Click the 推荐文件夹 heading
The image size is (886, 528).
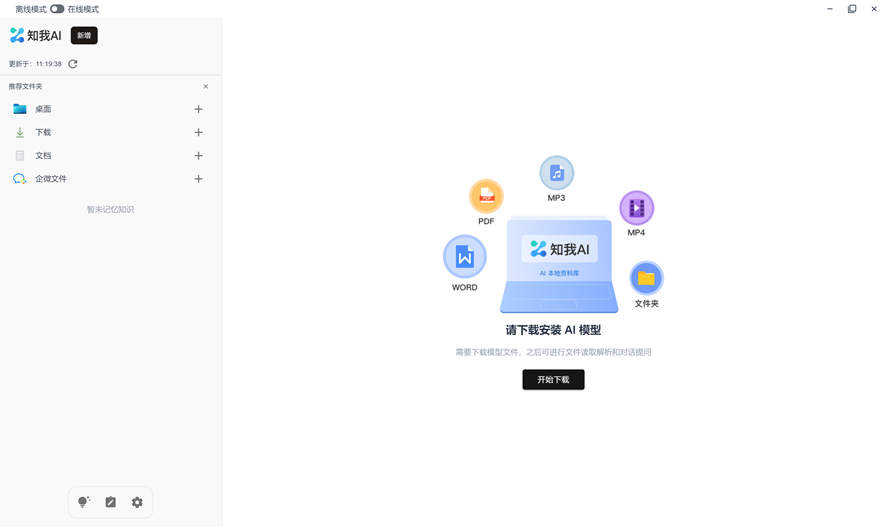25,86
